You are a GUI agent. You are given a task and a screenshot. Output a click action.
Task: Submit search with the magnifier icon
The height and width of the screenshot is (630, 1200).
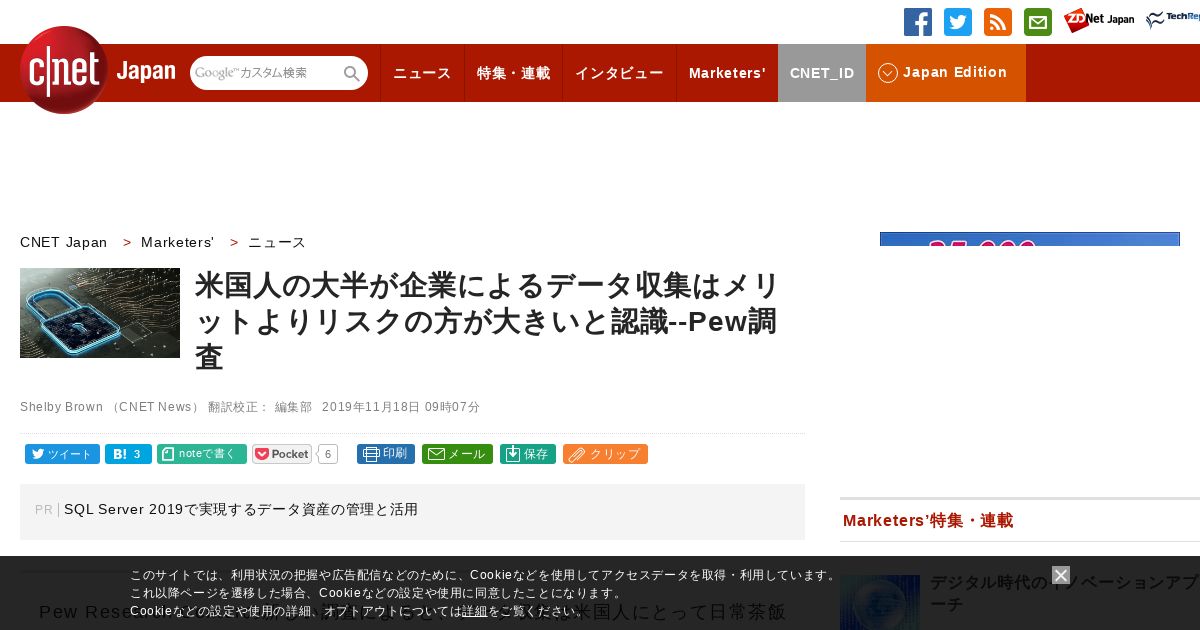click(352, 73)
